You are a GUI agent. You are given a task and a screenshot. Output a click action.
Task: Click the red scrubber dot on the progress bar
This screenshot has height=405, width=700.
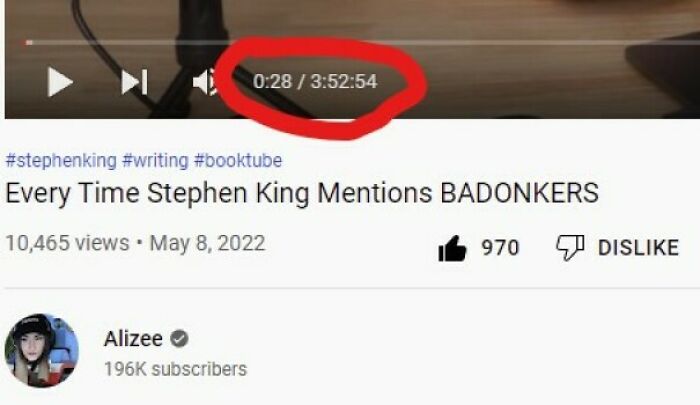(x=29, y=42)
